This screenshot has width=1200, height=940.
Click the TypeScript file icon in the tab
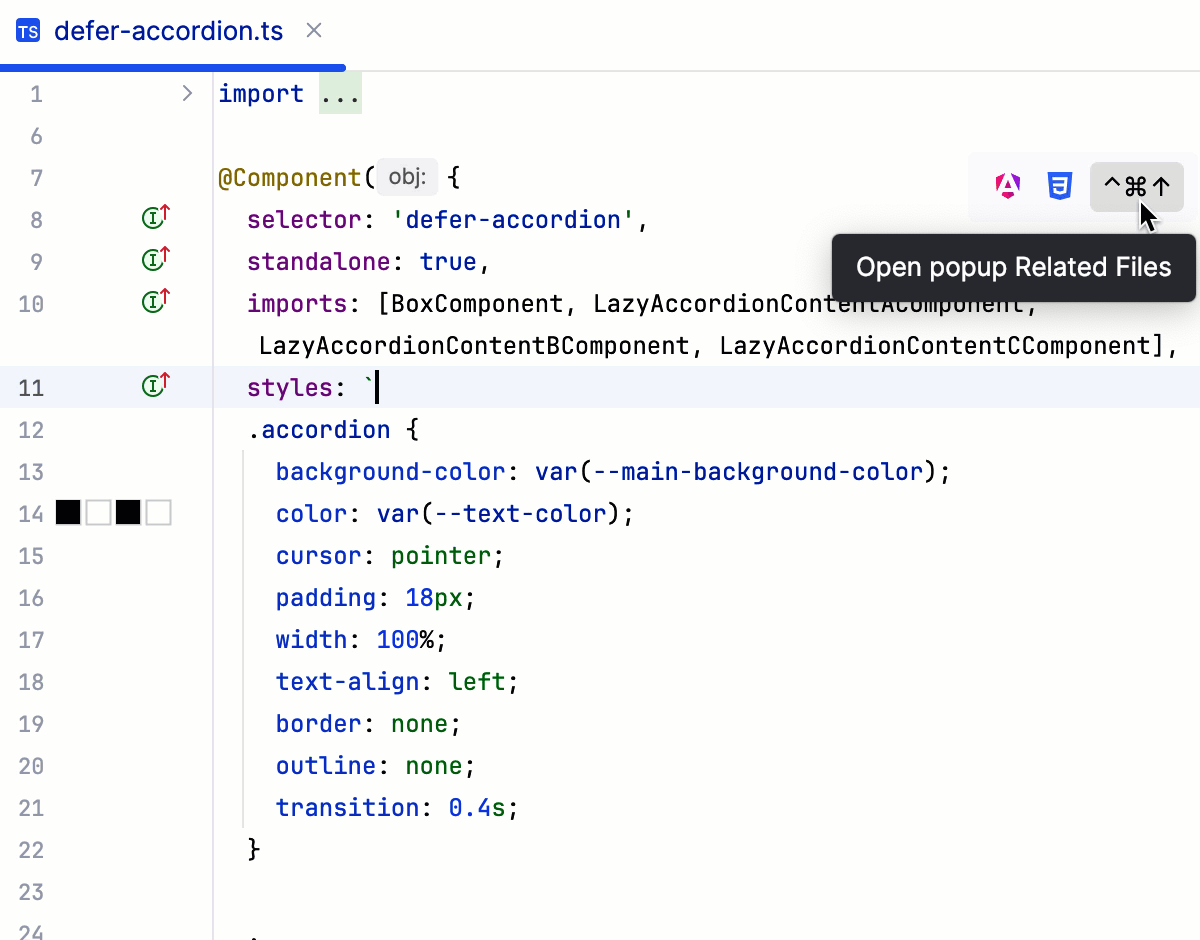point(27,30)
